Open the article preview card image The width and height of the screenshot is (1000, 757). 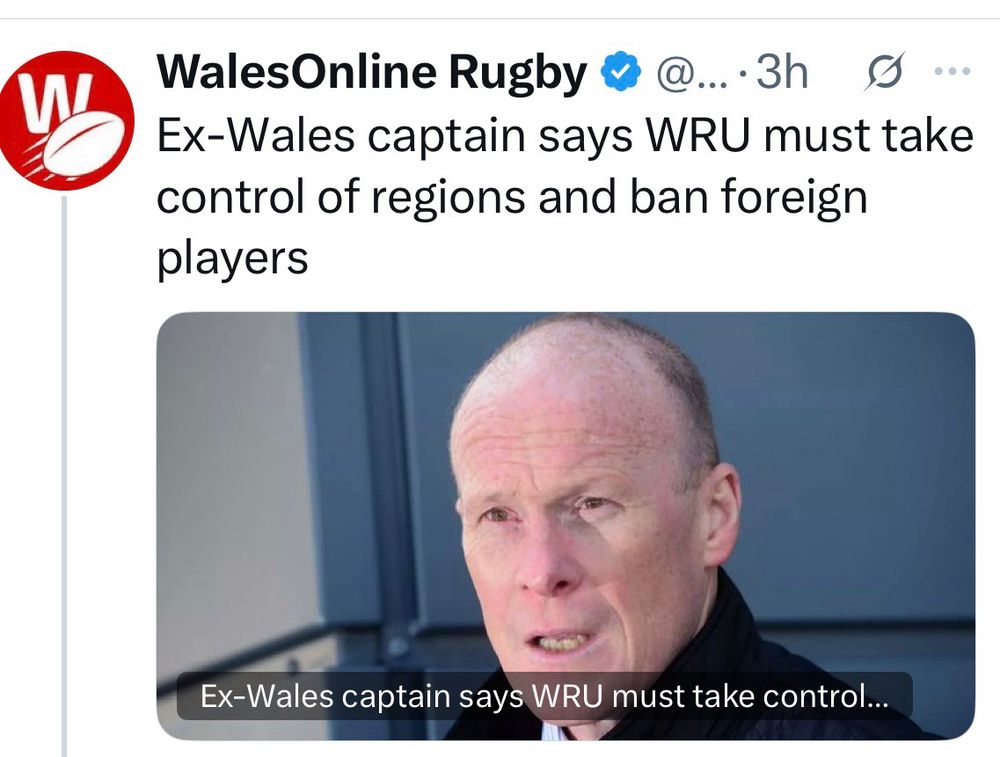coord(565,525)
